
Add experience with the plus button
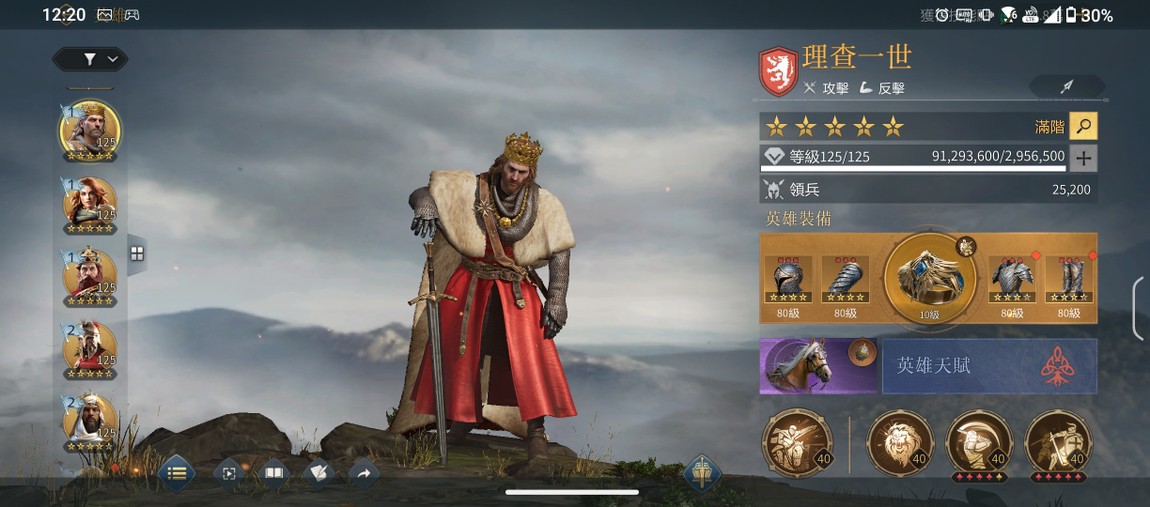(x=1083, y=158)
